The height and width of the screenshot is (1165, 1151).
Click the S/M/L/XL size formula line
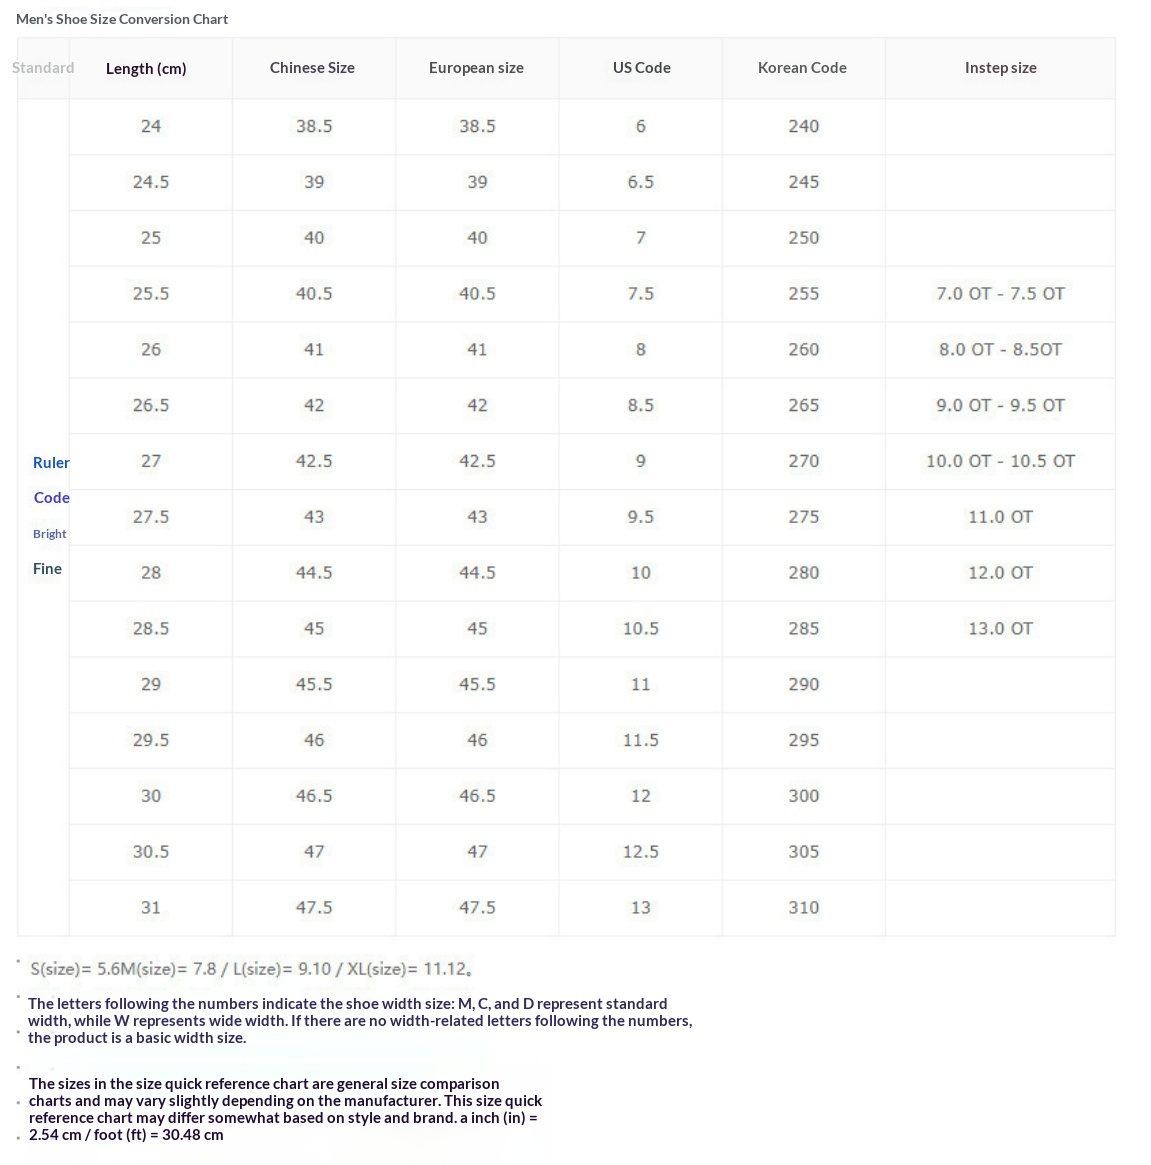[x=250, y=969]
